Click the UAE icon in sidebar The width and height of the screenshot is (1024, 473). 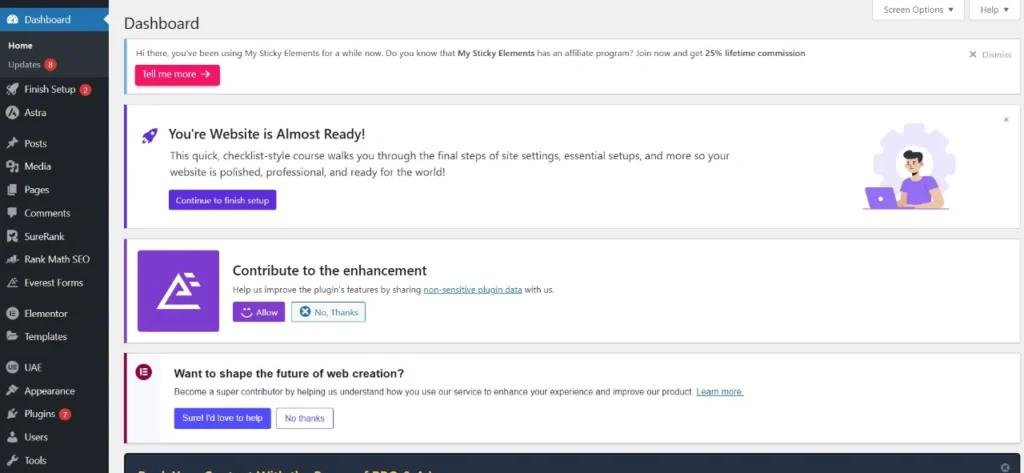tap(12, 367)
